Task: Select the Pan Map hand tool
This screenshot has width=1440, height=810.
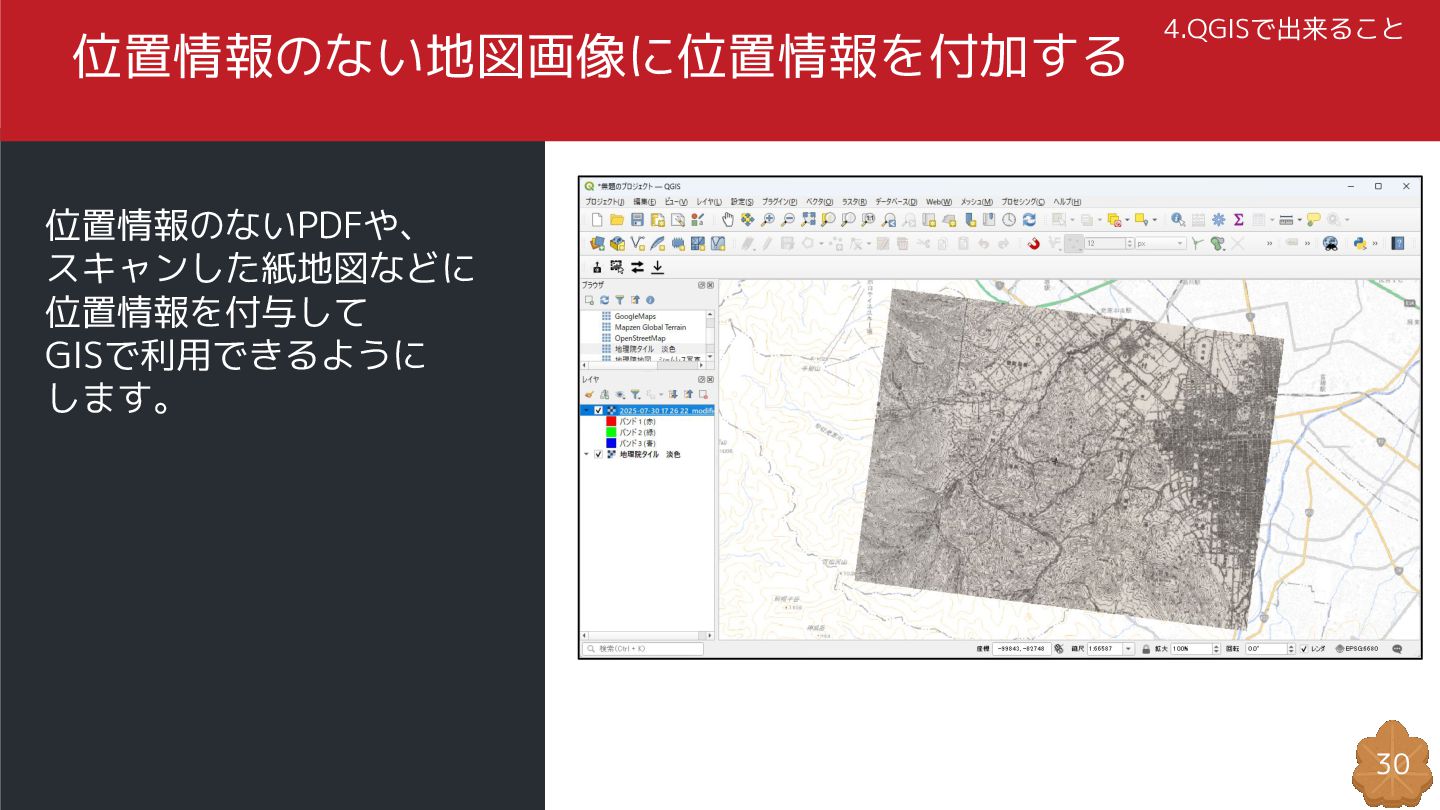Action: [x=728, y=219]
